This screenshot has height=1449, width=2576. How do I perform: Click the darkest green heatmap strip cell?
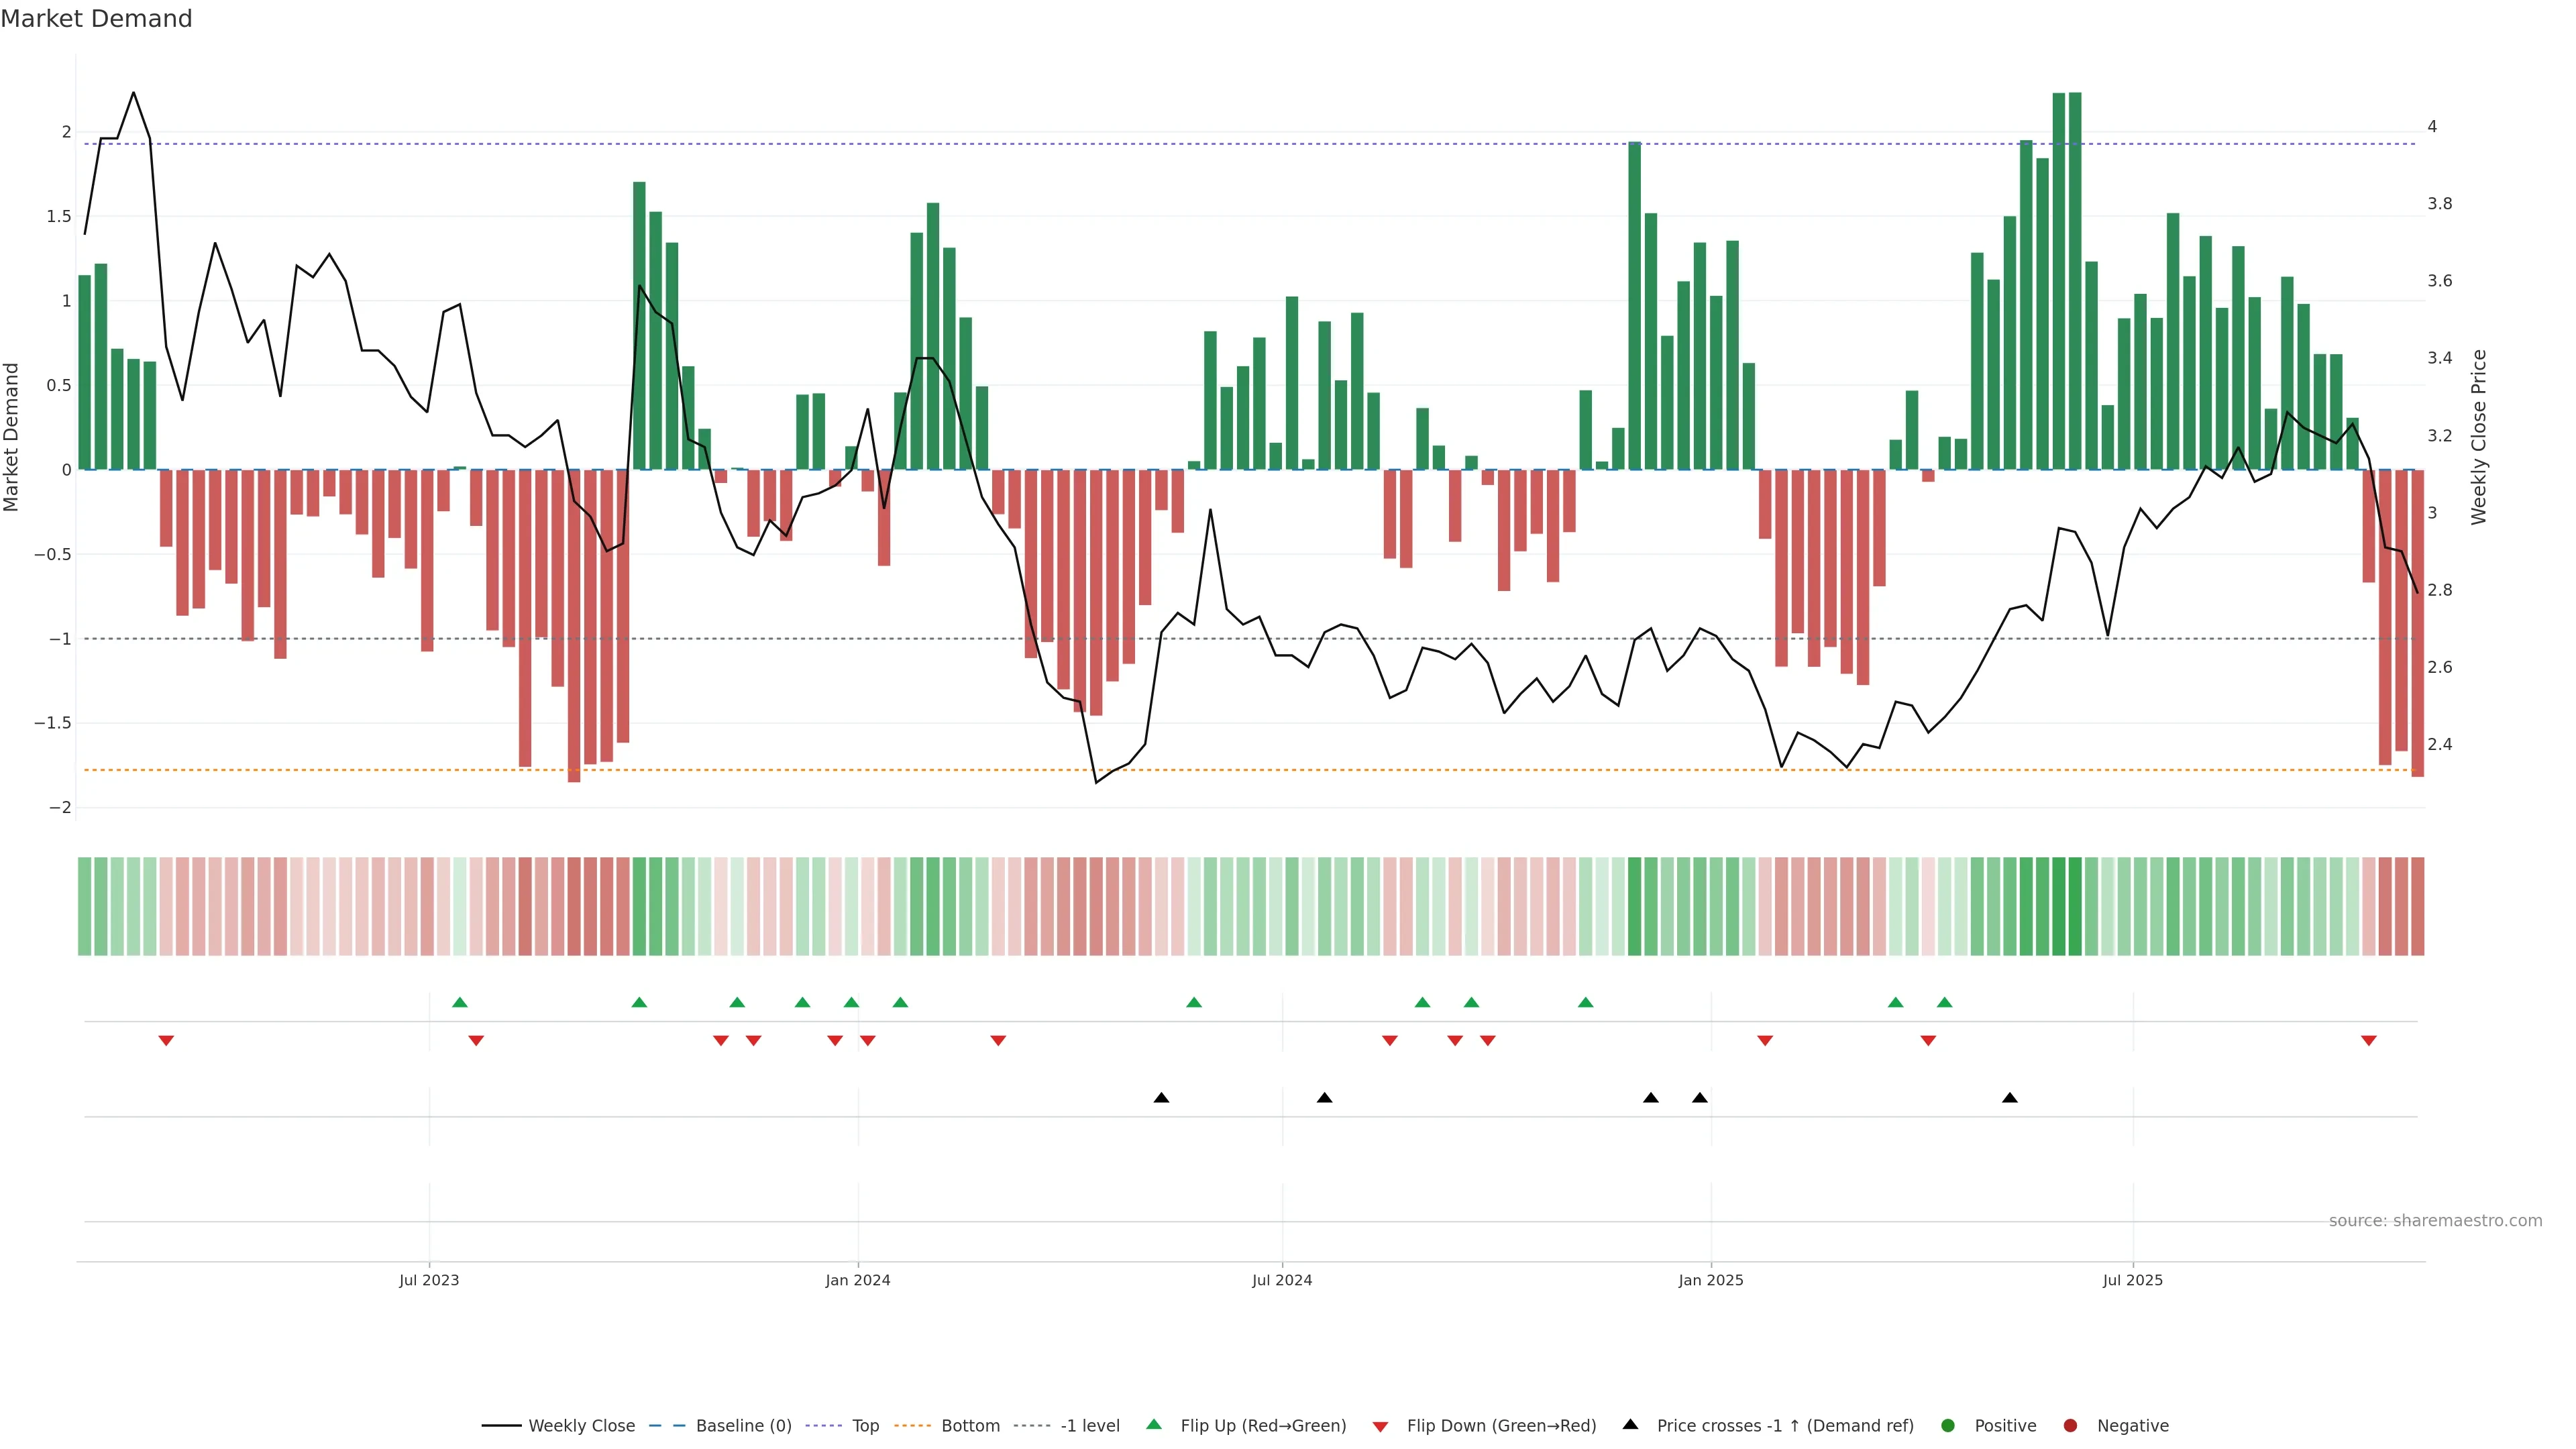pyautogui.click(x=2075, y=906)
